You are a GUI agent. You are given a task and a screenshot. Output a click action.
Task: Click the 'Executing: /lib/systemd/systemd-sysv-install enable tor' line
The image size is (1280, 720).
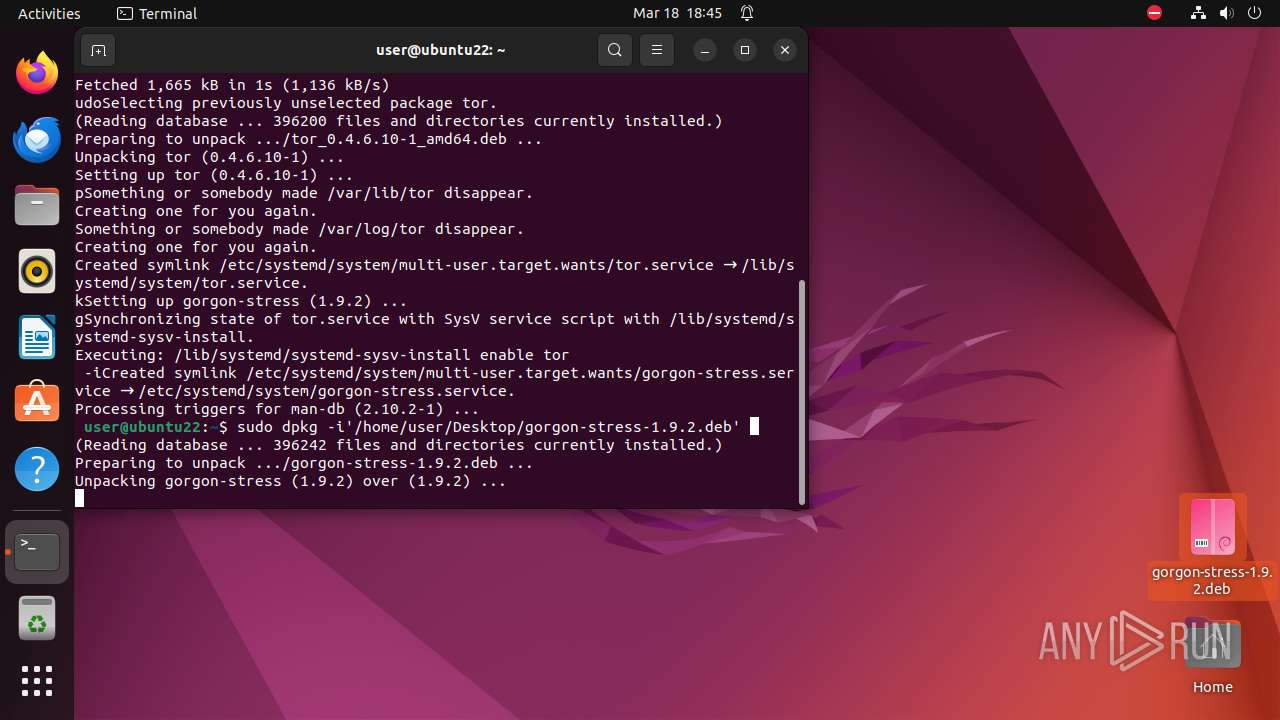click(322, 355)
